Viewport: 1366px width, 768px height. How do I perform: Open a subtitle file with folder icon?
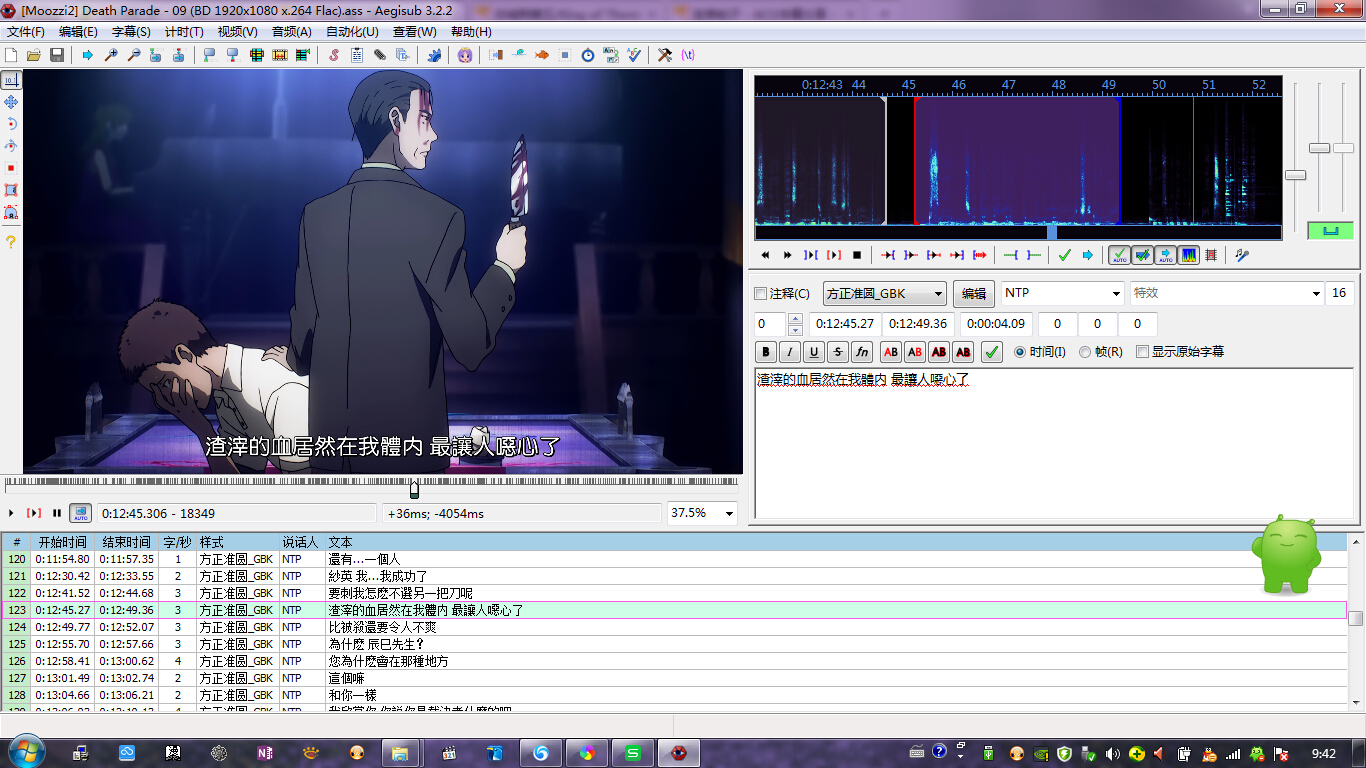click(x=34, y=55)
